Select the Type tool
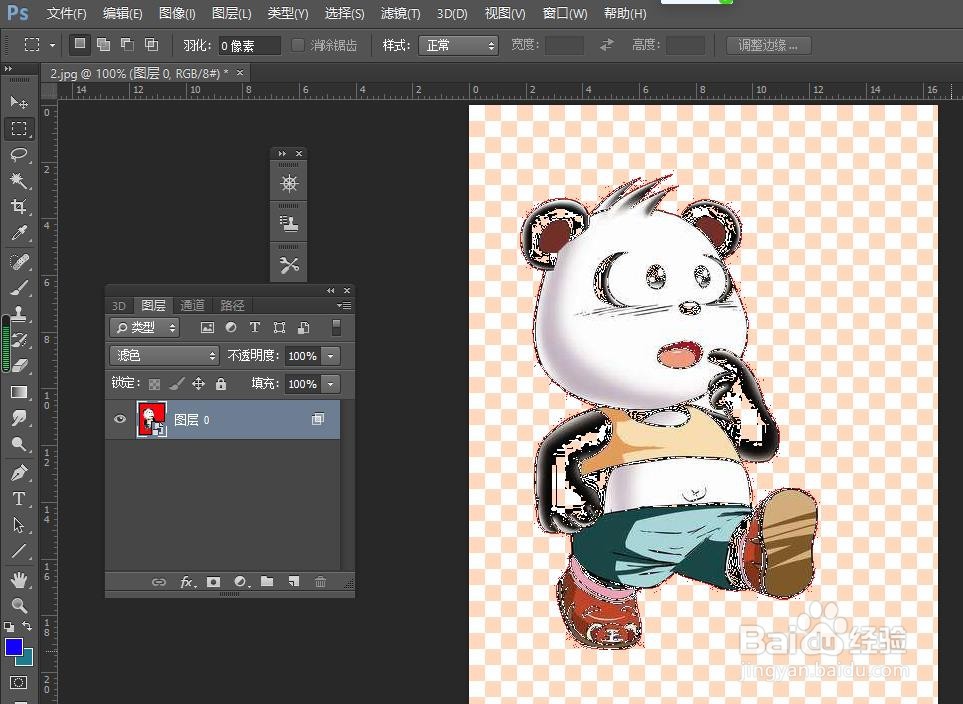 coord(19,499)
